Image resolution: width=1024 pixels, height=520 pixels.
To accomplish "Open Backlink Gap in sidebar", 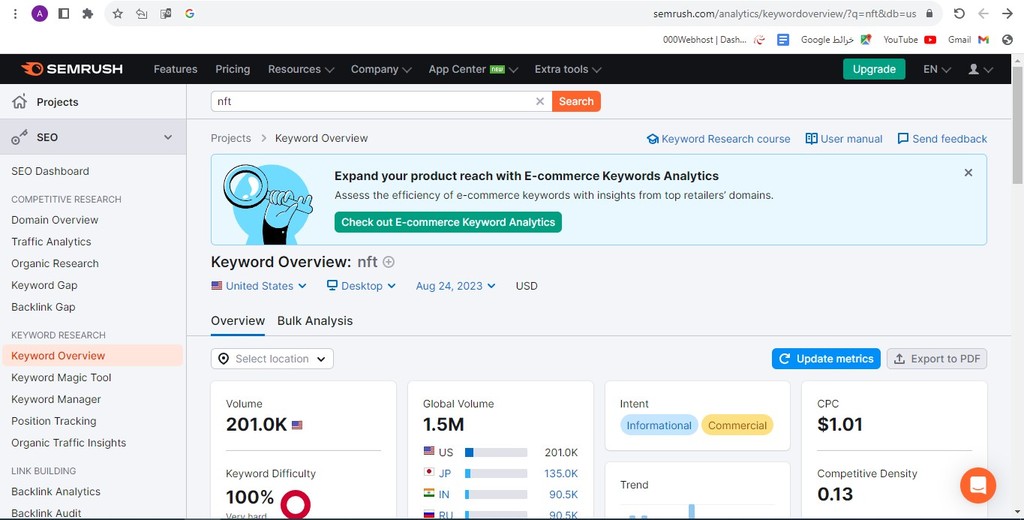I will tap(43, 307).
